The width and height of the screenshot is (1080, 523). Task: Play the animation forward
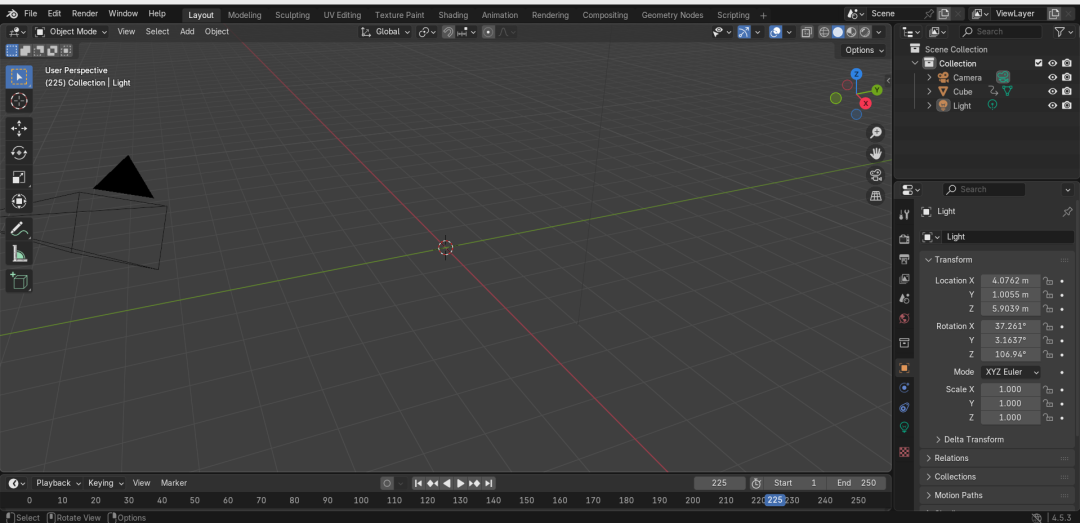(460, 483)
